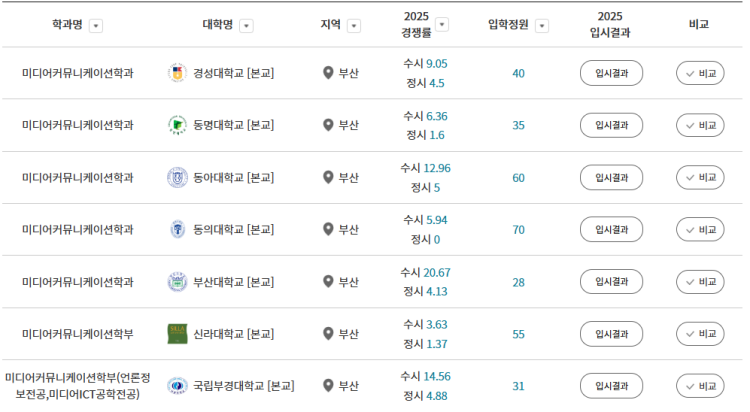Toggle 비교 check for 신라대학교
Image resolution: width=750 pixels, height=412 pixels.
(x=700, y=334)
